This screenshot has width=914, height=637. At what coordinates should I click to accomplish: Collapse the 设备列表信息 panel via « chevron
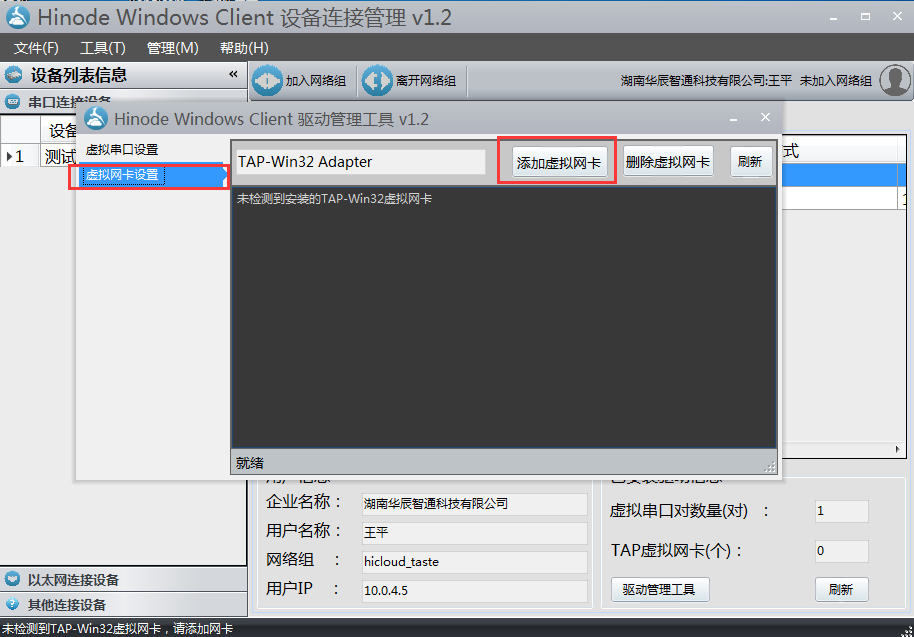pyautogui.click(x=233, y=74)
